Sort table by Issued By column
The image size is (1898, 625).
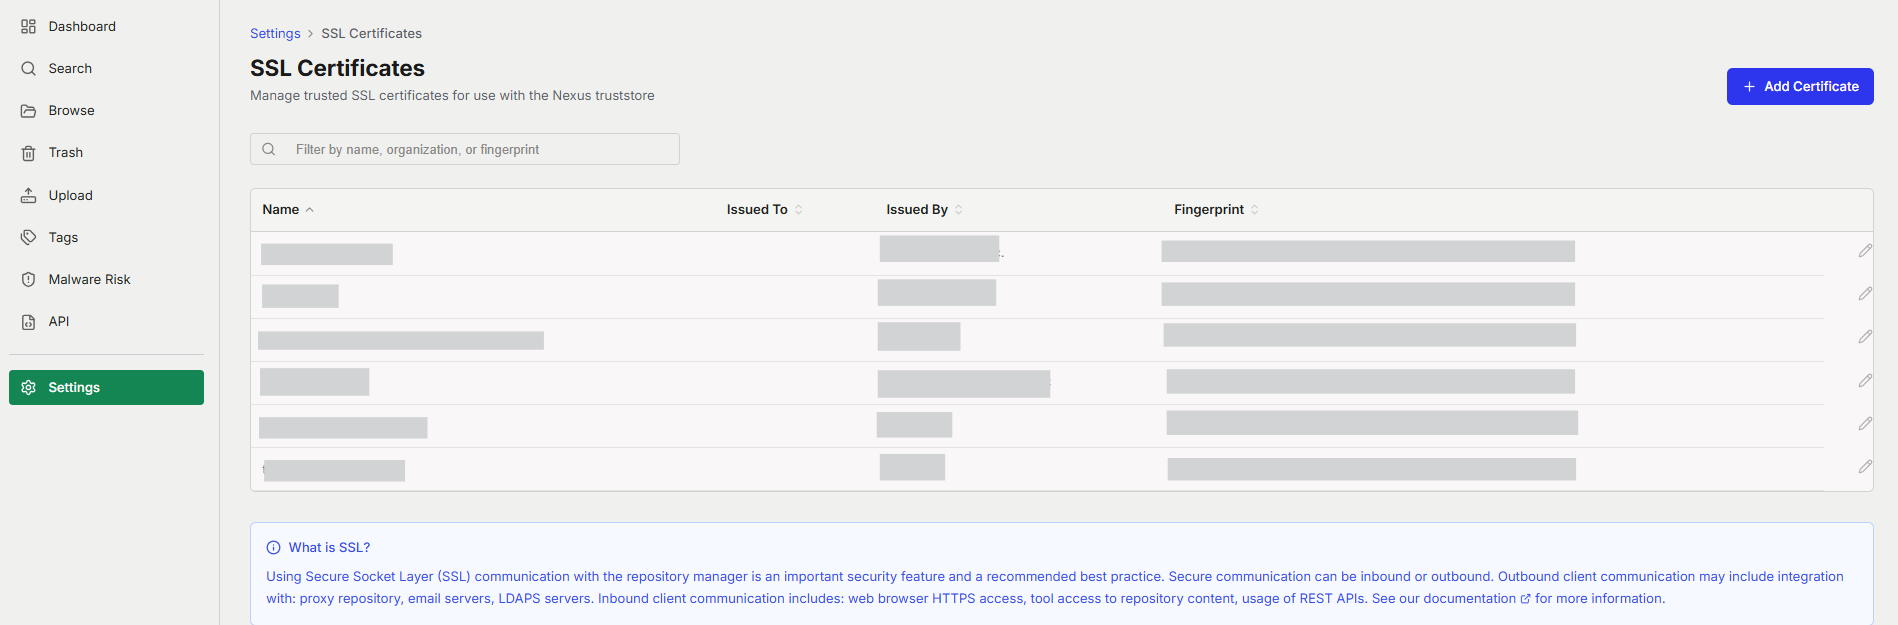point(924,209)
